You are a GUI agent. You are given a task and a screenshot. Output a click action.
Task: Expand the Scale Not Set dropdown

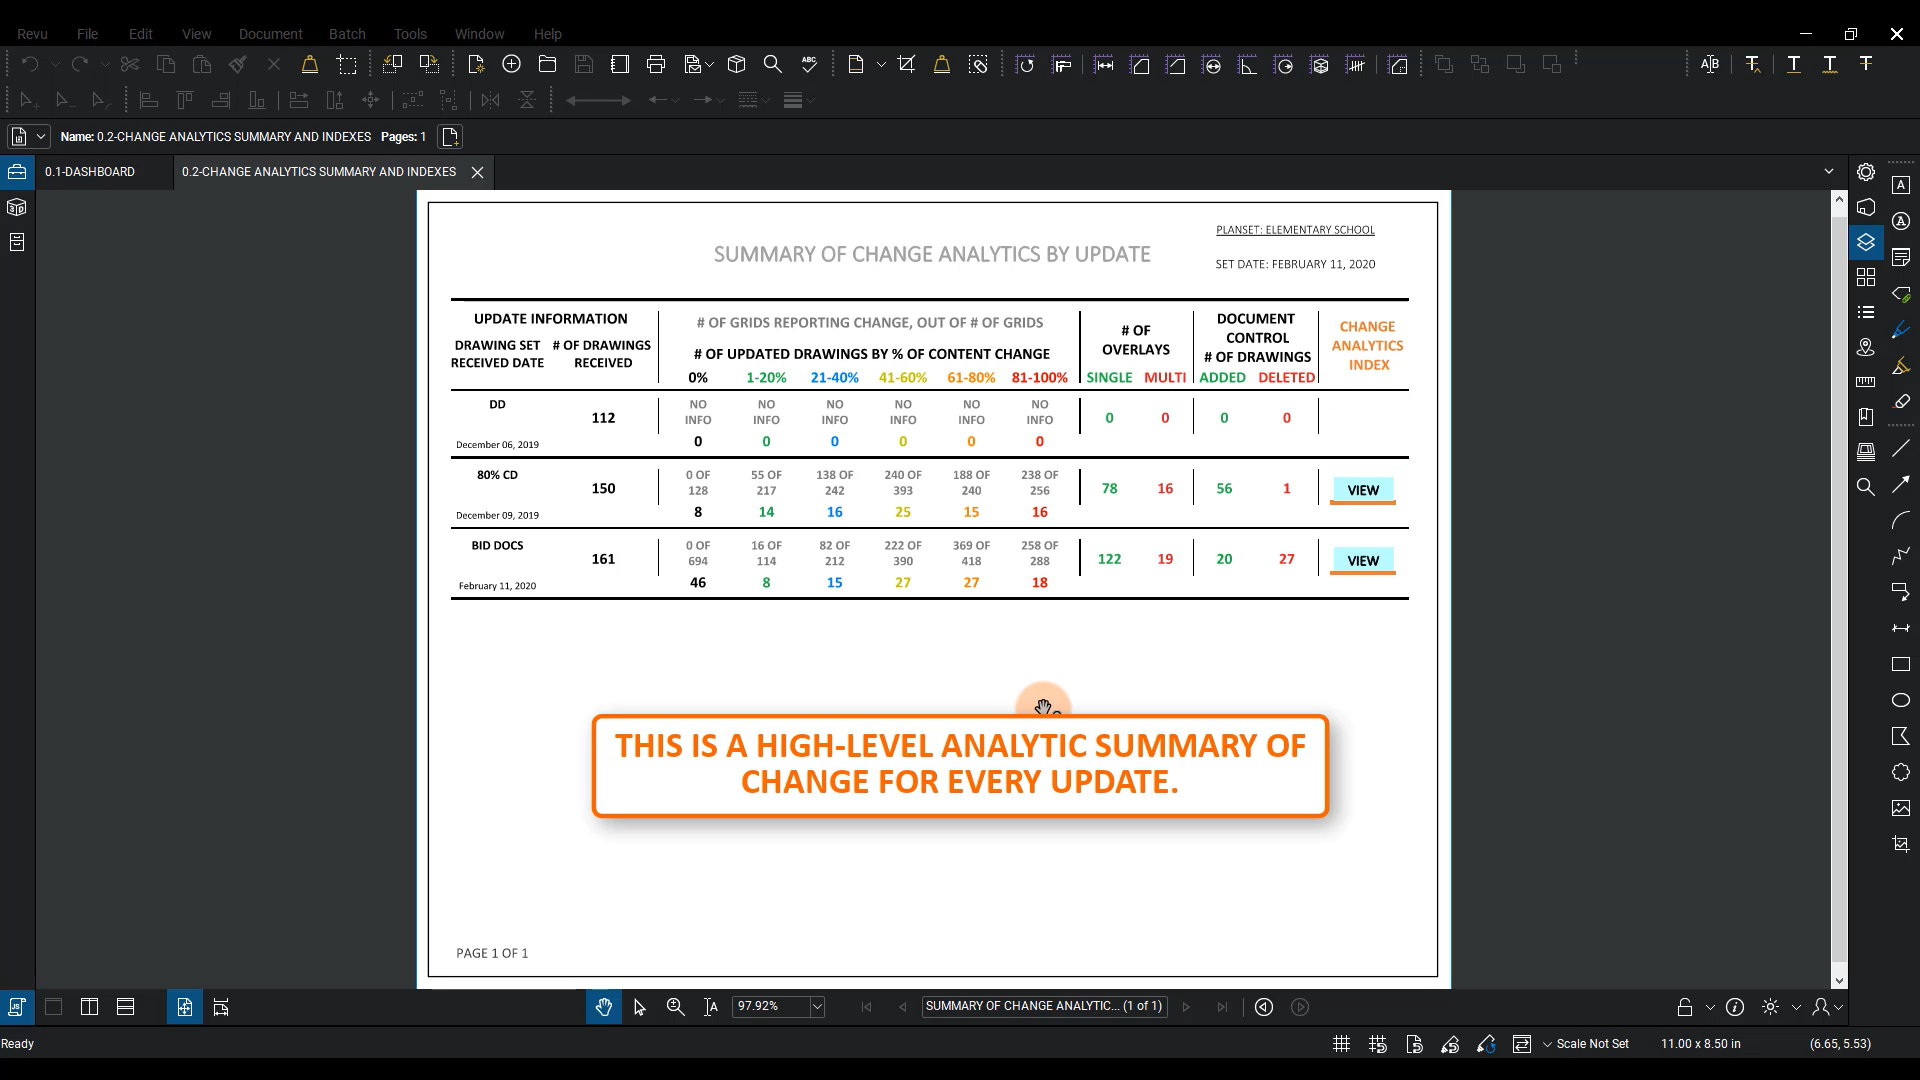(1547, 1044)
